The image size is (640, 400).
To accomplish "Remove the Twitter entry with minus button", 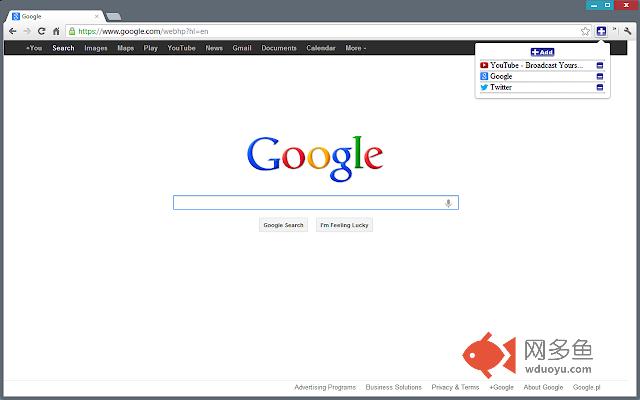I will [x=600, y=87].
